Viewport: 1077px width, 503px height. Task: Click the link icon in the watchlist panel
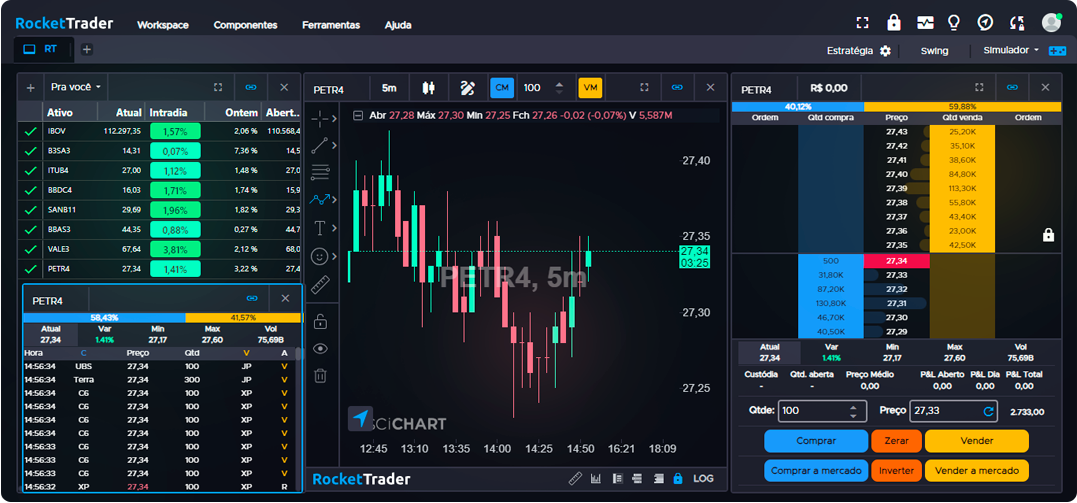[251, 87]
